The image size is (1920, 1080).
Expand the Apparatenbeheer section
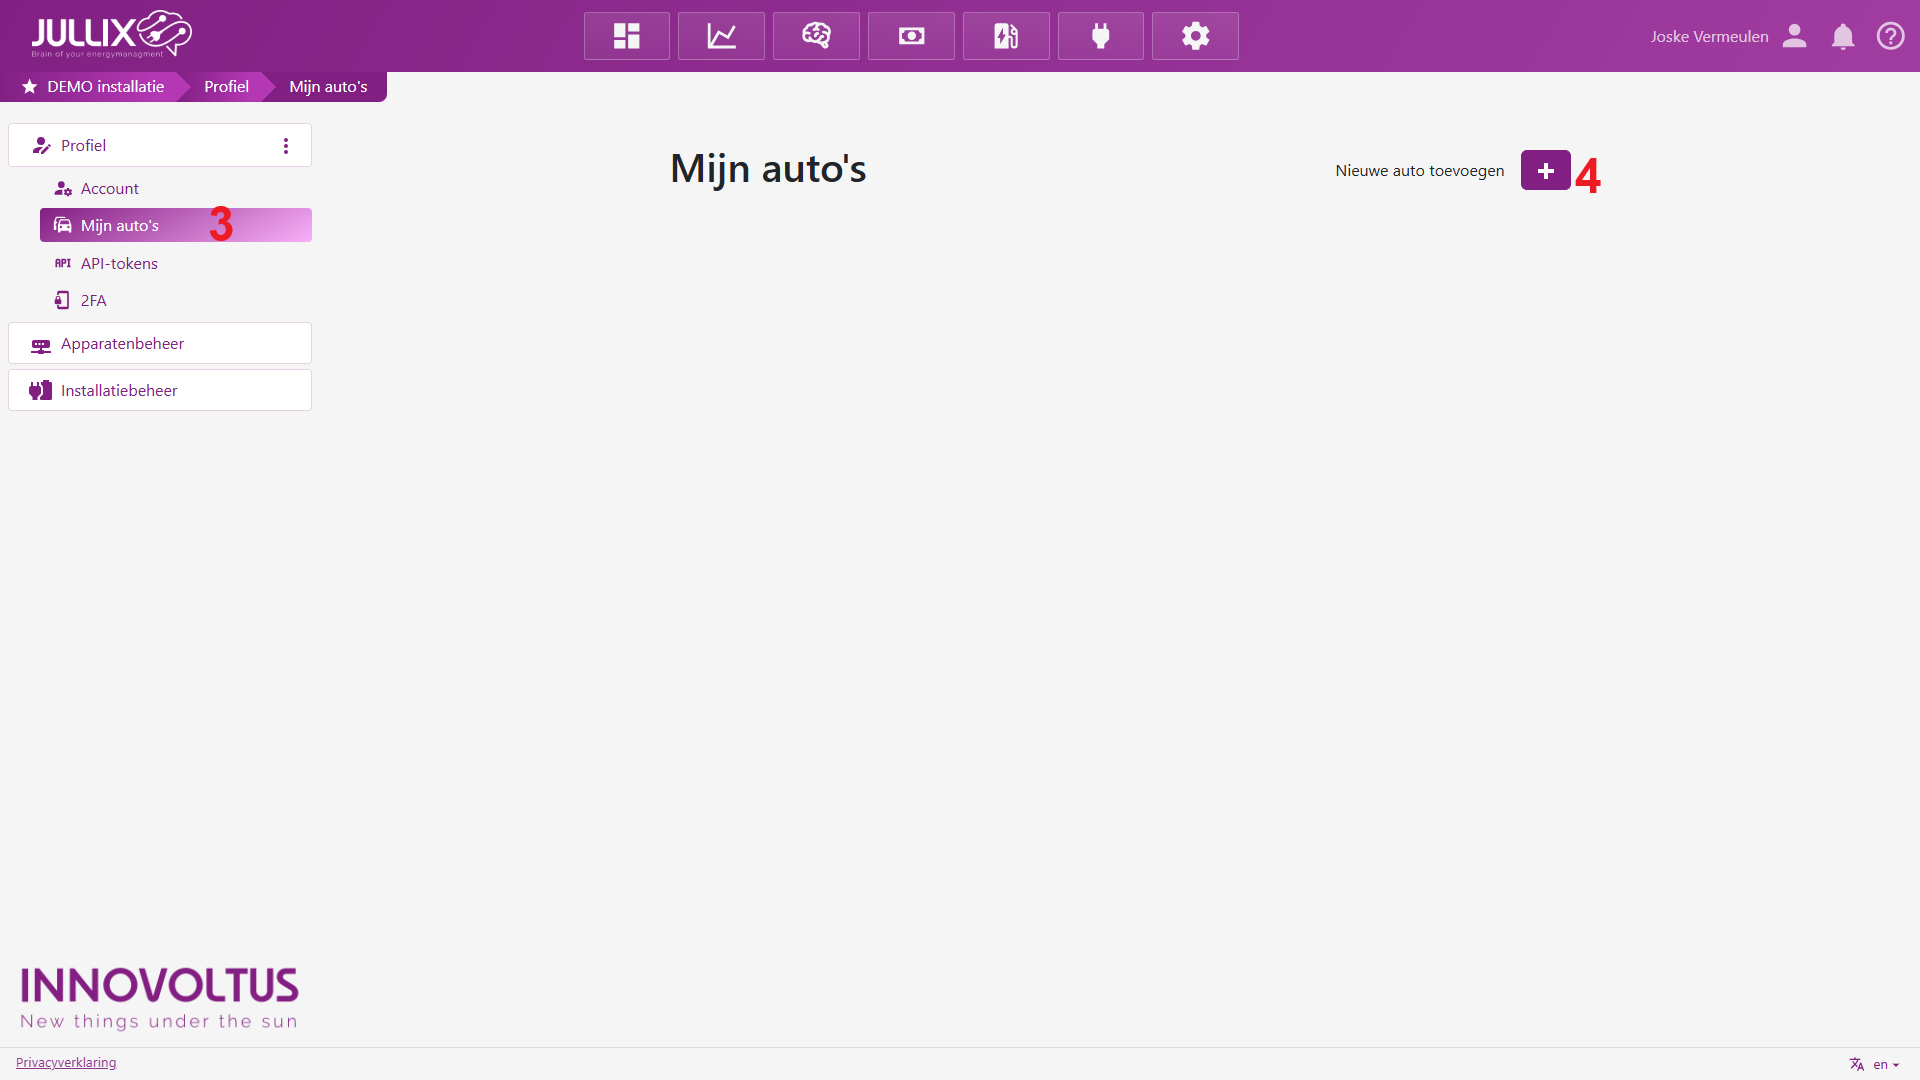point(160,343)
